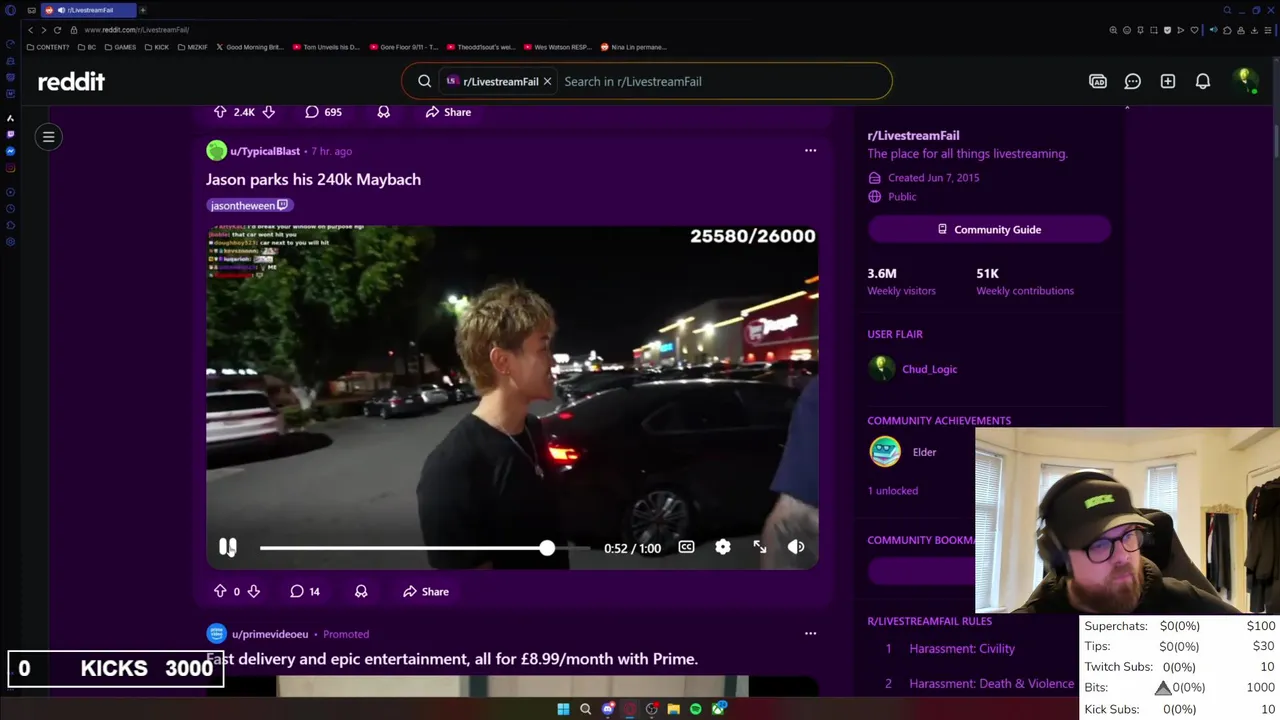Click the address bar URL
This screenshot has width=1280, height=720.
click(x=137, y=30)
